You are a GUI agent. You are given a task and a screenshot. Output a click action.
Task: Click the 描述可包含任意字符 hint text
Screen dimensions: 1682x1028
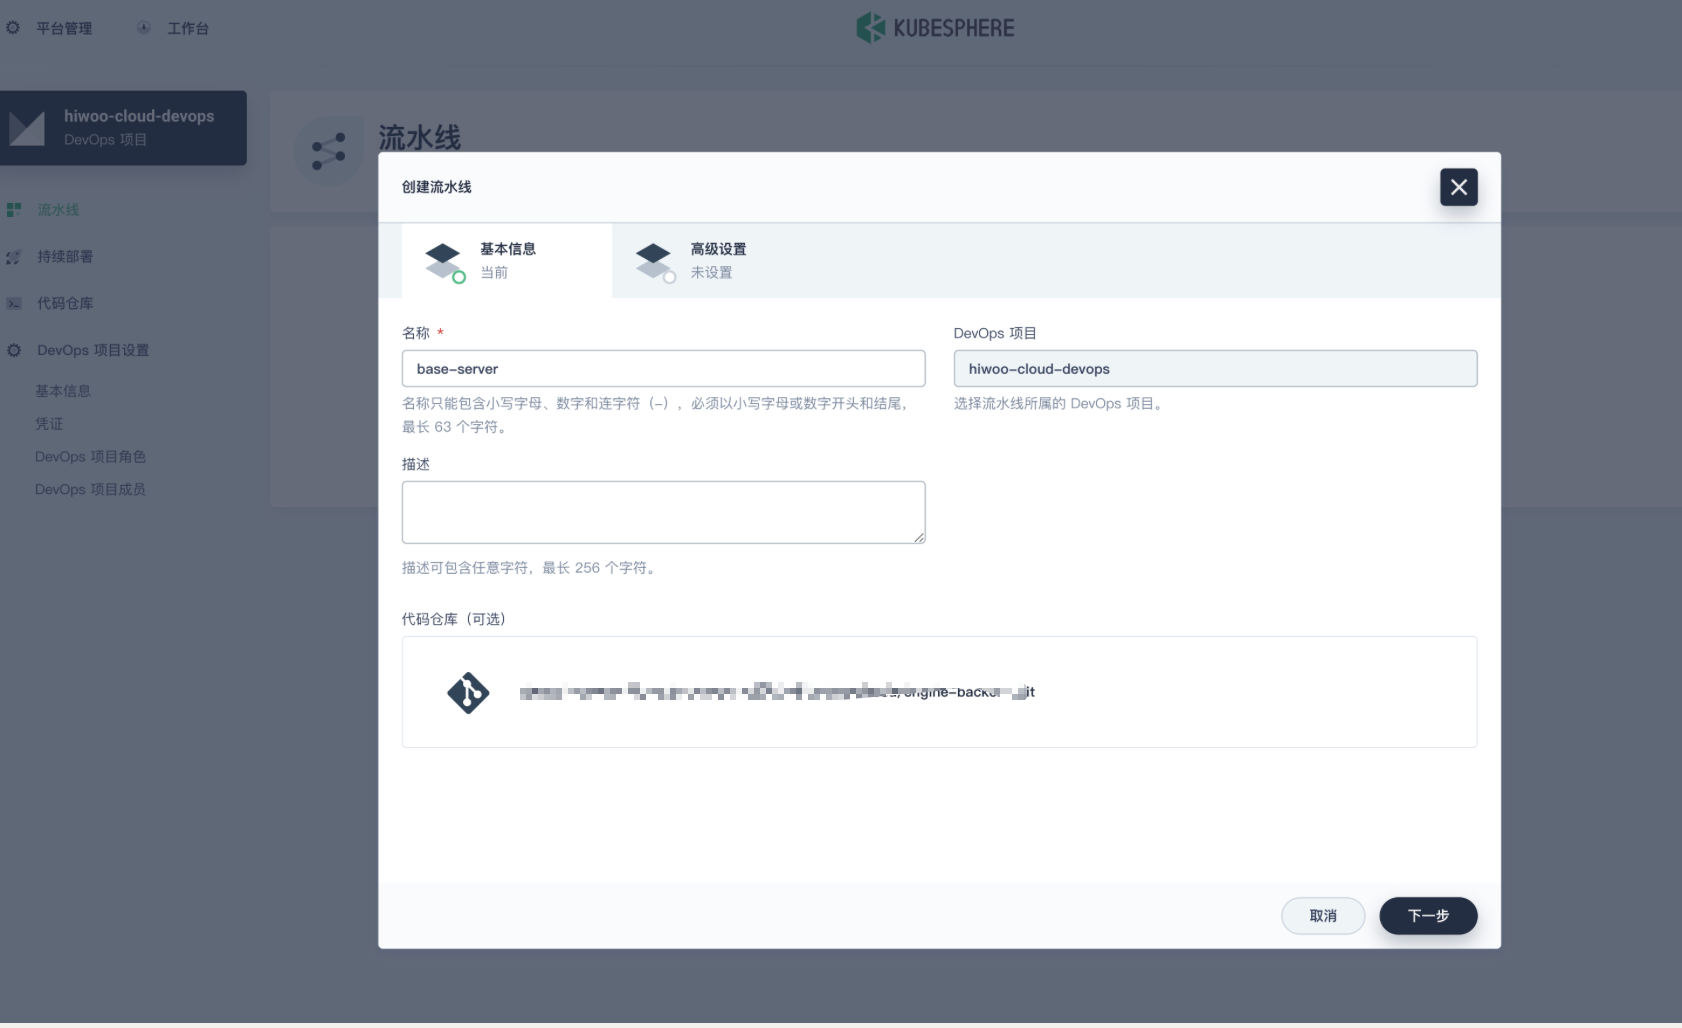(531, 568)
